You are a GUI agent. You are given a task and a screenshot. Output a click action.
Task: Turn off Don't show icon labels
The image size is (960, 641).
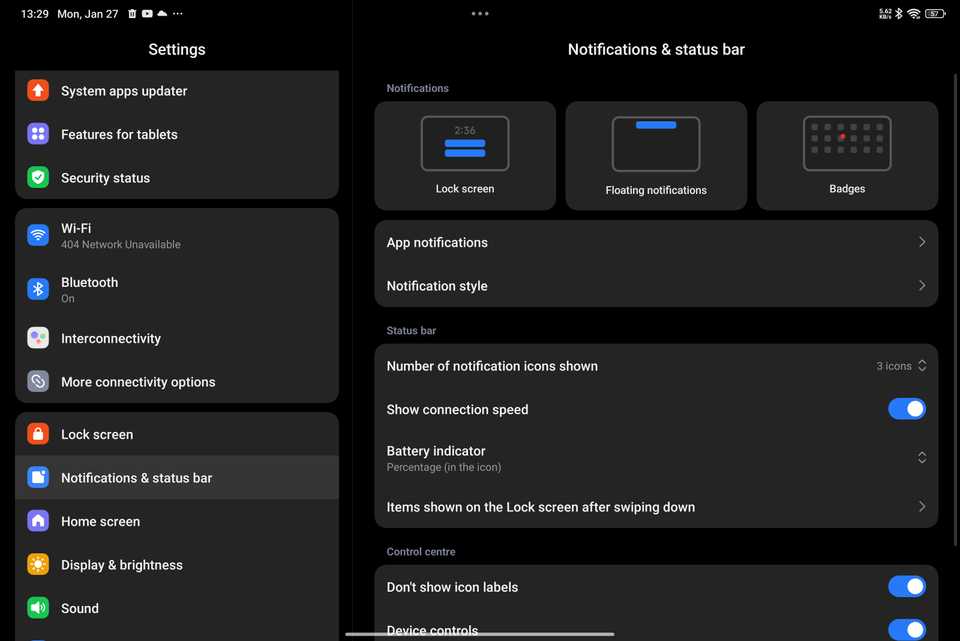pos(907,586)
